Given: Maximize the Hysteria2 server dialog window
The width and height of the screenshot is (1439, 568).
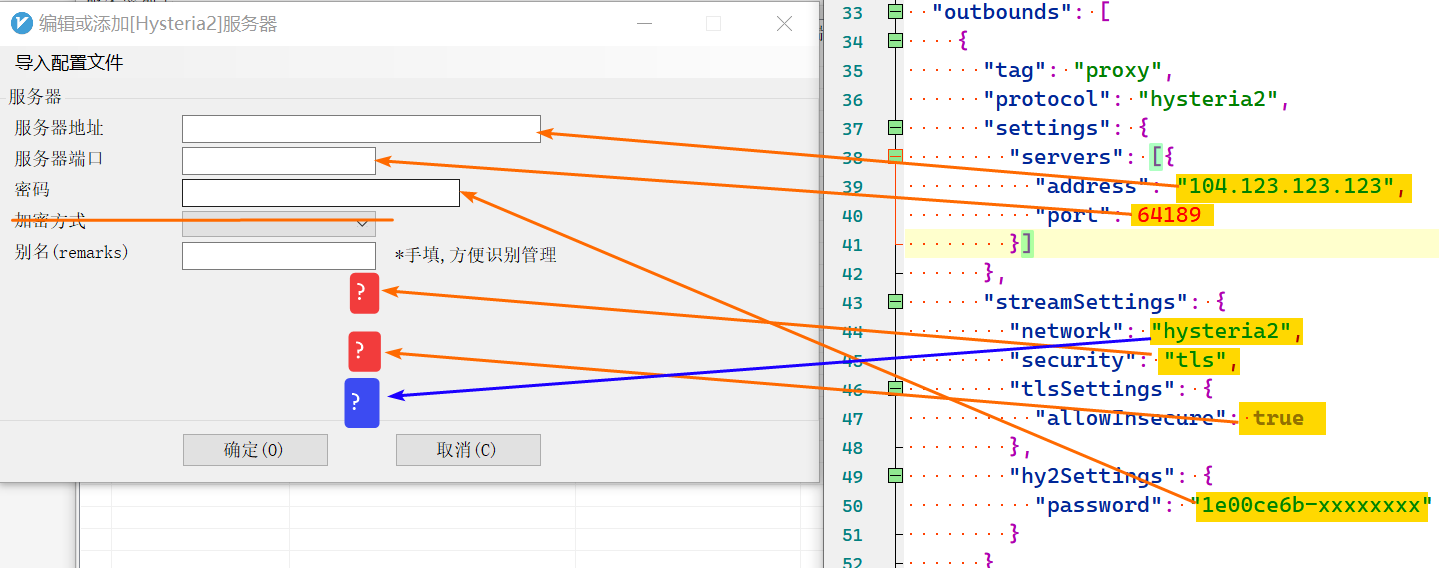Looking at the screenshot, I should click(713, 24).
